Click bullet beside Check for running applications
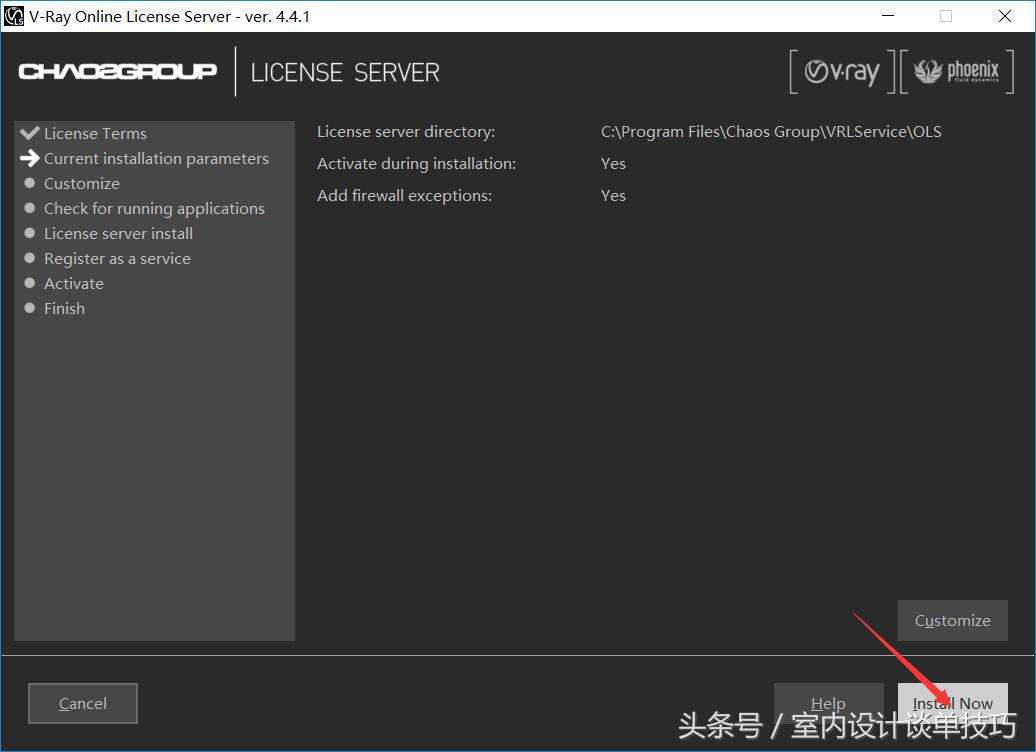The image size is (1036, 752). [30, 207]
